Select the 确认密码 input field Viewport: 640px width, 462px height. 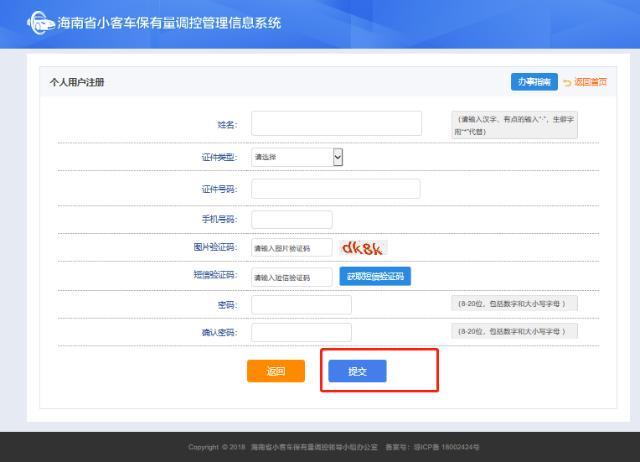coord(301,332)
